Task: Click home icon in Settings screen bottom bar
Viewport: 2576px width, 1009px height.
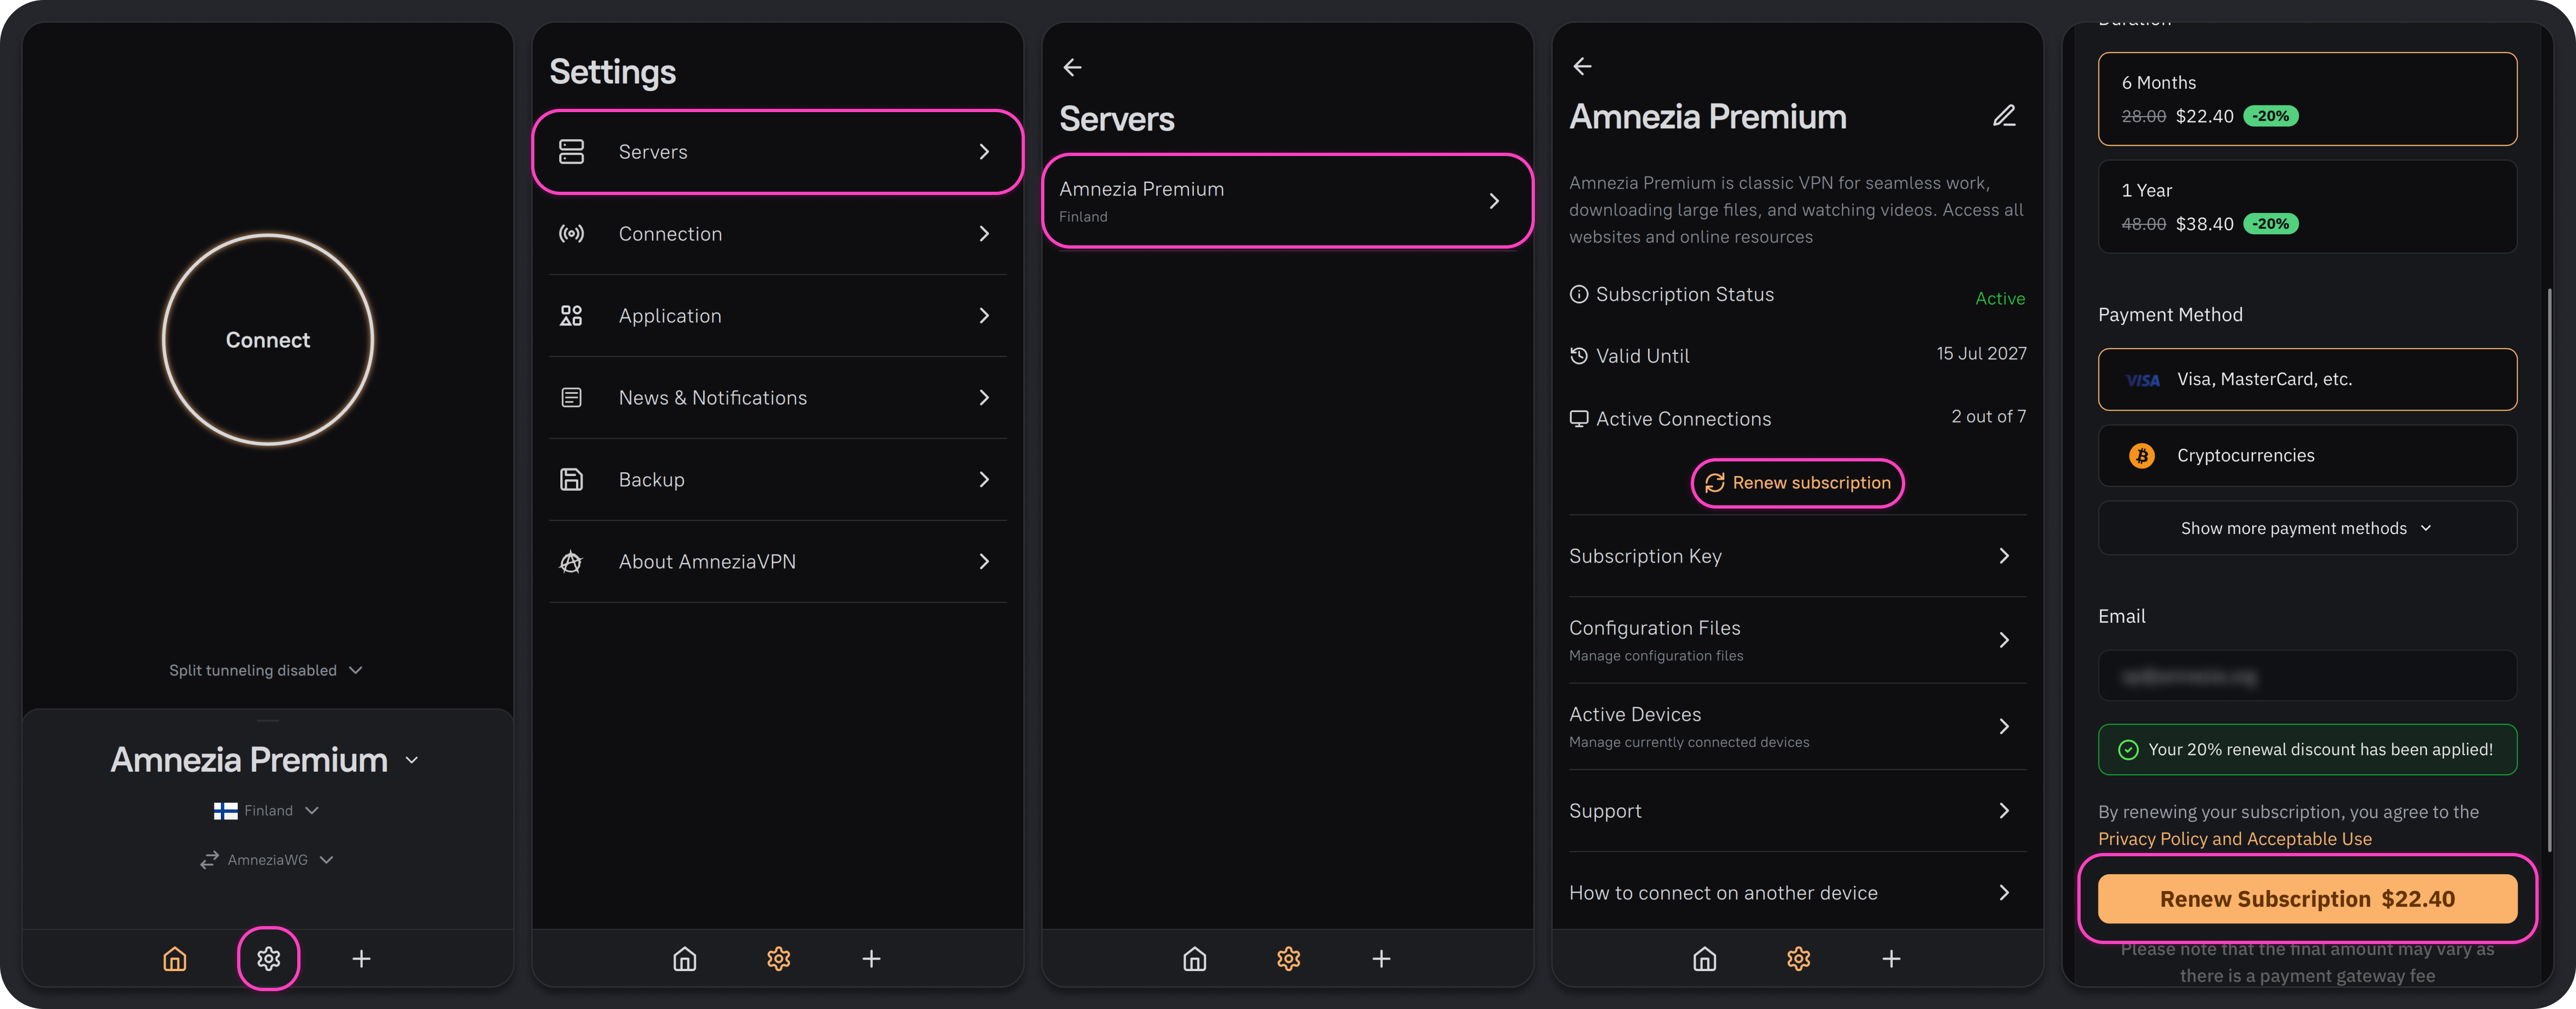Action: [x=685, y=959]
